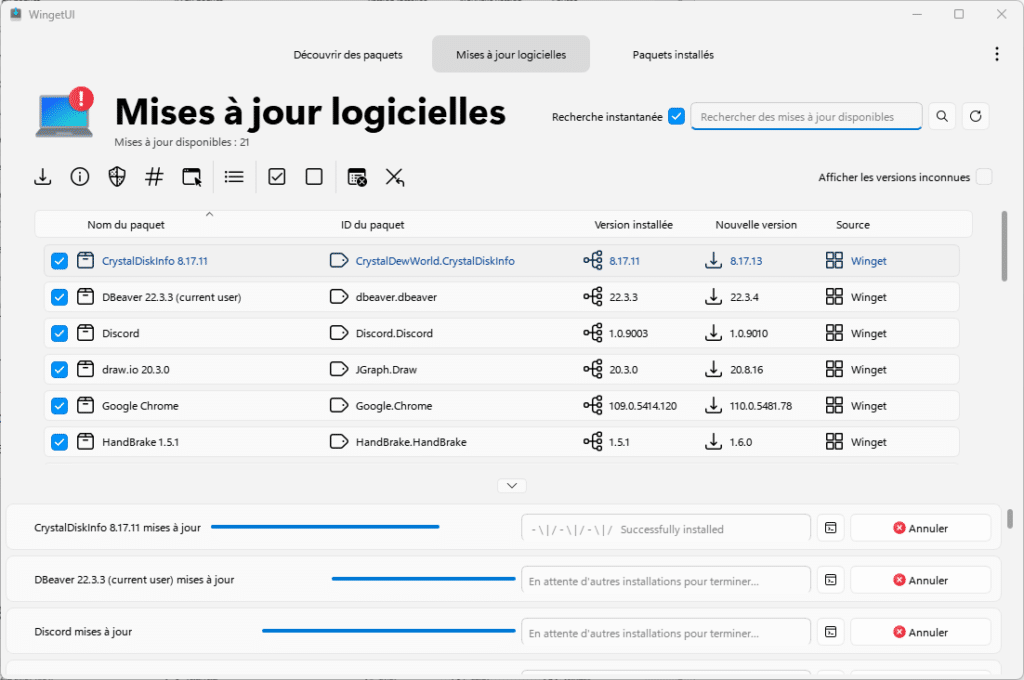Viewport: 1024px width, 680px height.
Task: Cancel the CrystalDiskInfo update with Annuler
Action: click(921, 528)
